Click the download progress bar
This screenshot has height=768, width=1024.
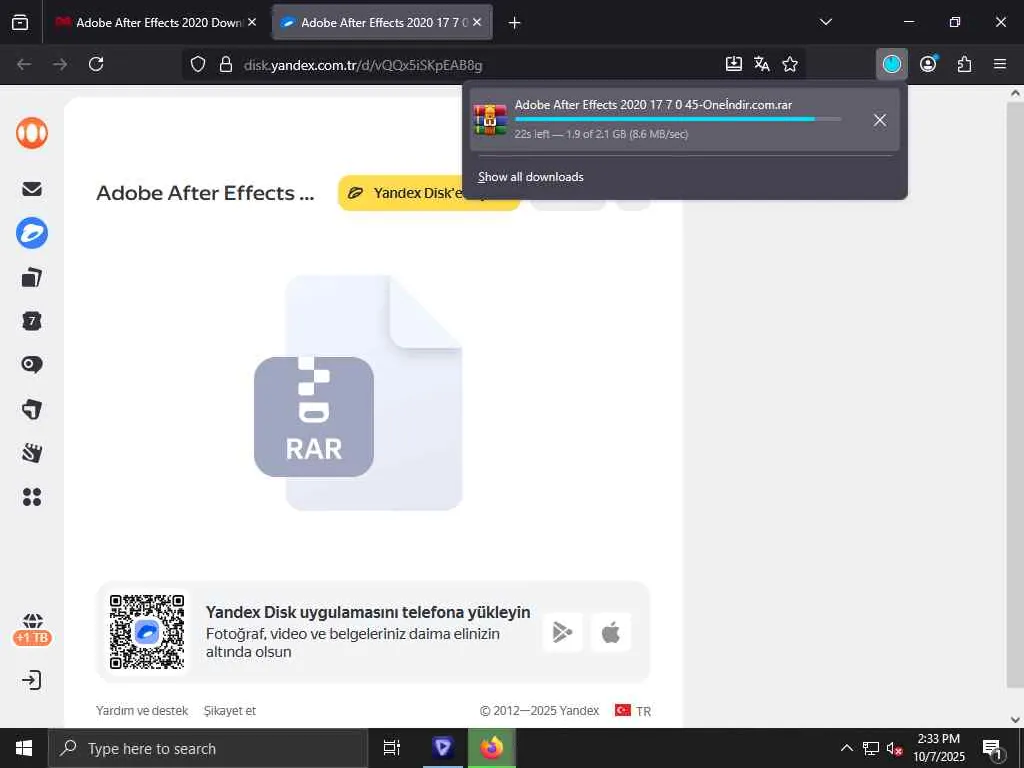678,119
